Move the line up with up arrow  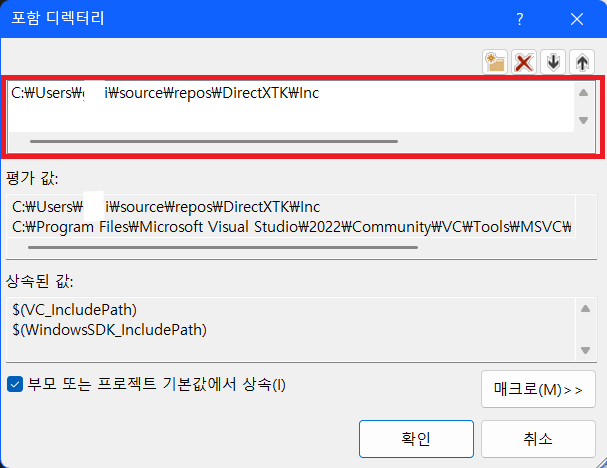tap(582, 62)
